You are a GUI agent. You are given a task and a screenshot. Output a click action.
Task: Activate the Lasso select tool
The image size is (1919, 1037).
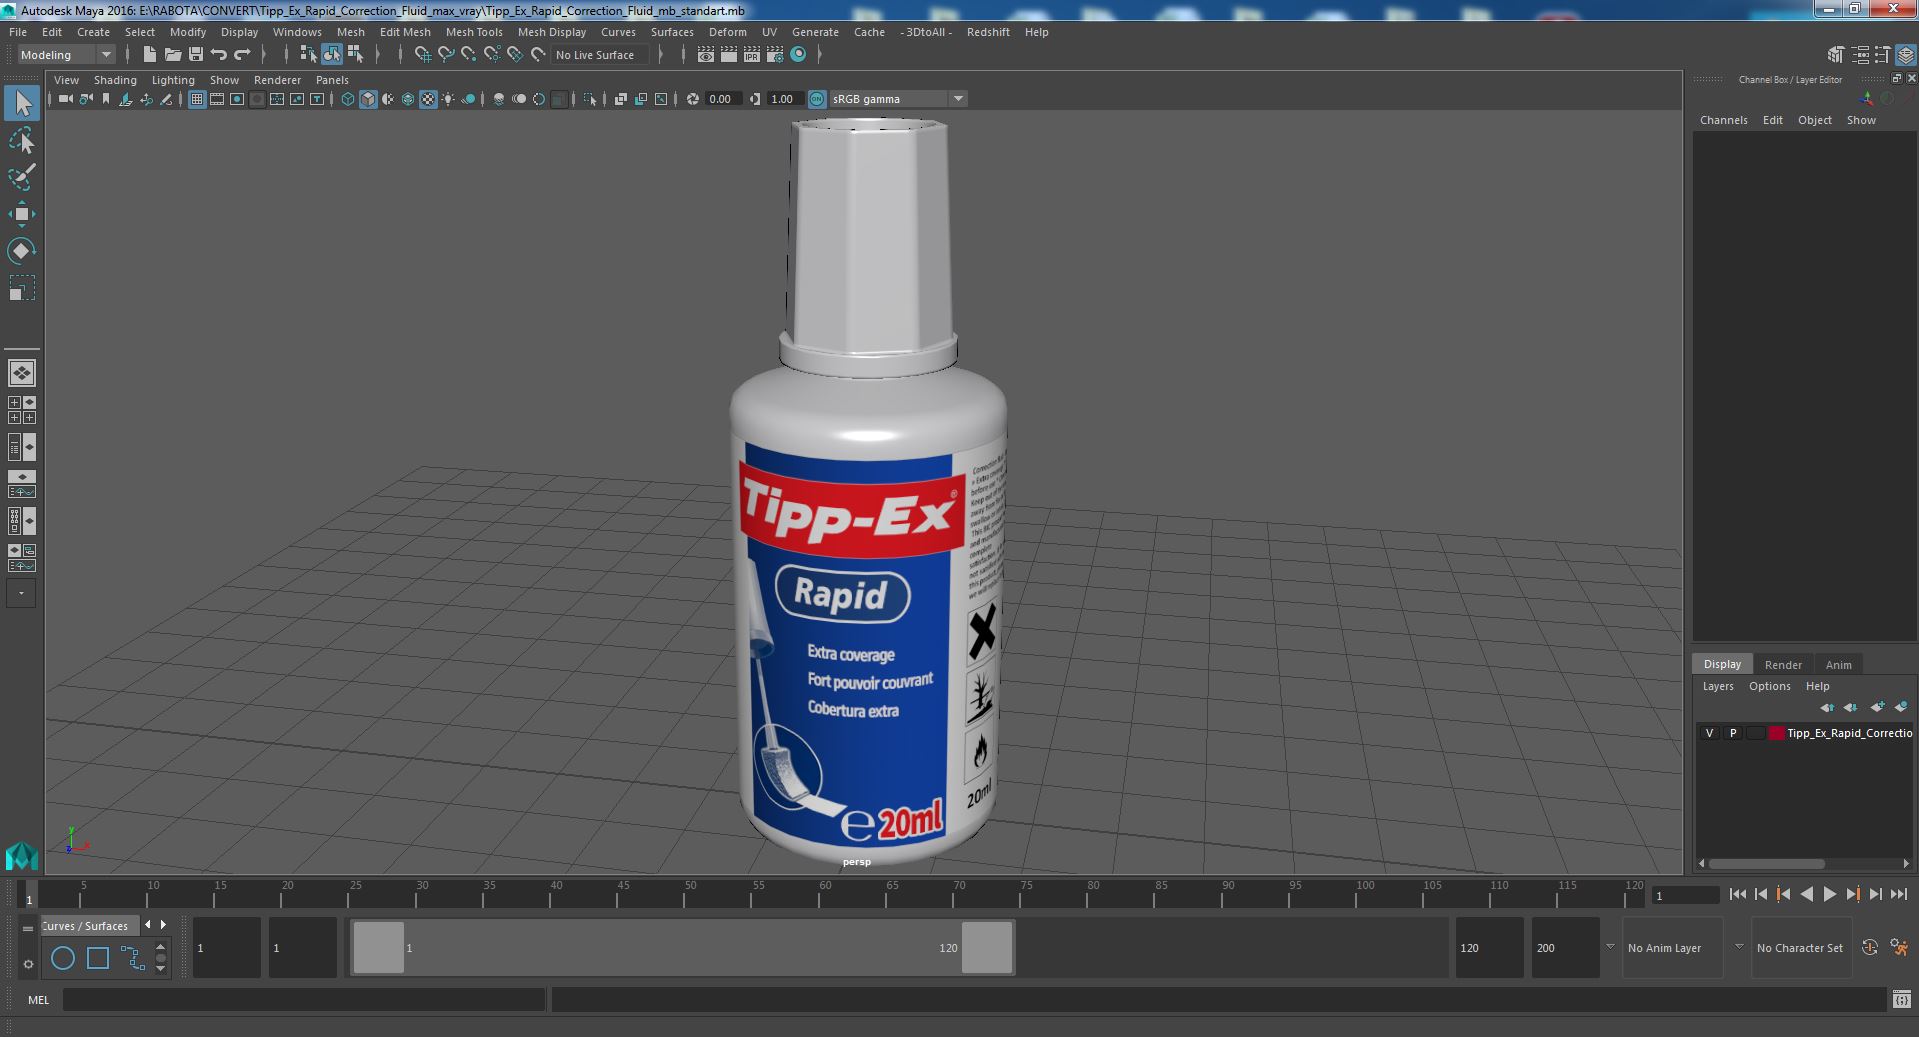(x=22, y=141)
